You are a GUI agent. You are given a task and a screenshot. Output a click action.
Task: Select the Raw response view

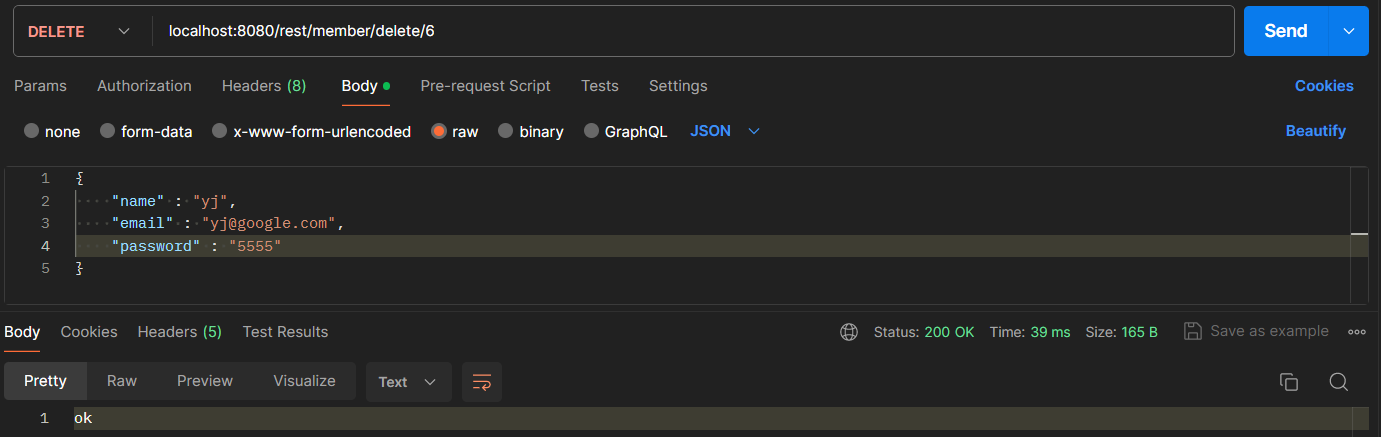click(x=122, y=381)
